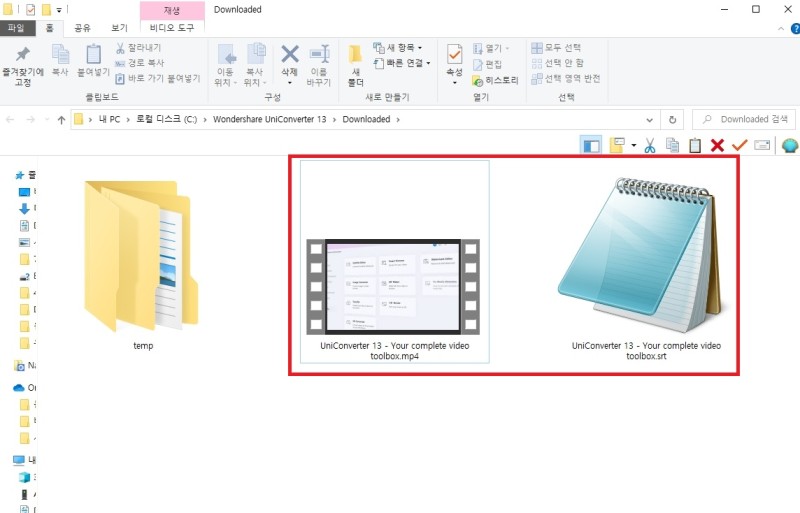Select the UniConverter 13 toolbox.mp4 video file
Image resolution: width=800 pixels, height=513 pixels.
394,261
